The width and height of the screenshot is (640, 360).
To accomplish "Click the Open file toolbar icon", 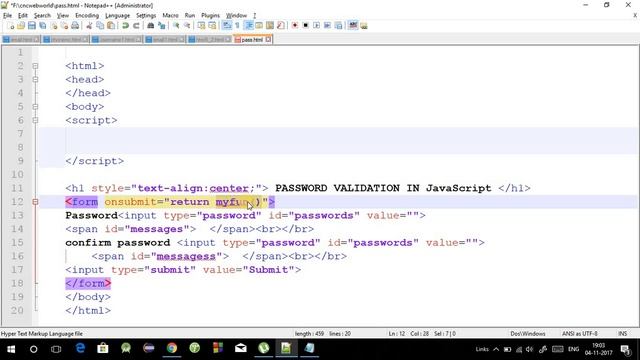I will [x=21, y=26].
